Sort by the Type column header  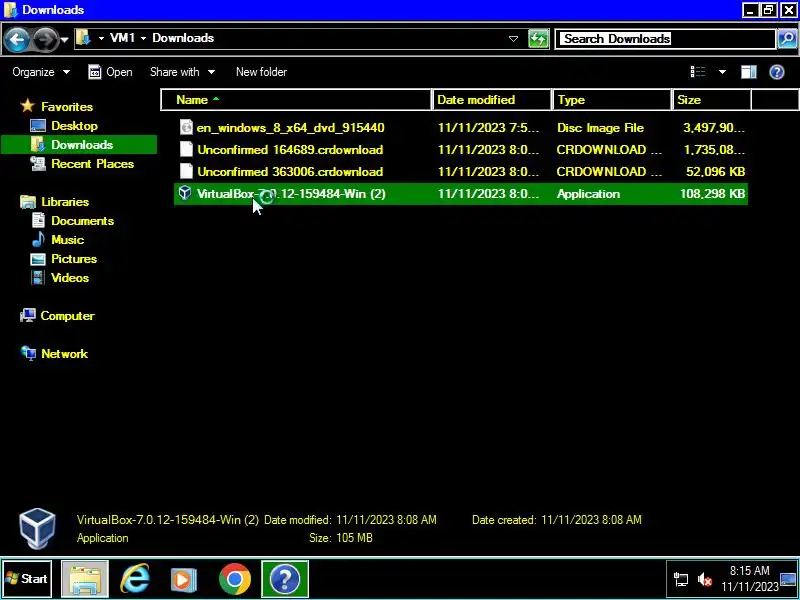pyautogui.click(x=612, y=99)
